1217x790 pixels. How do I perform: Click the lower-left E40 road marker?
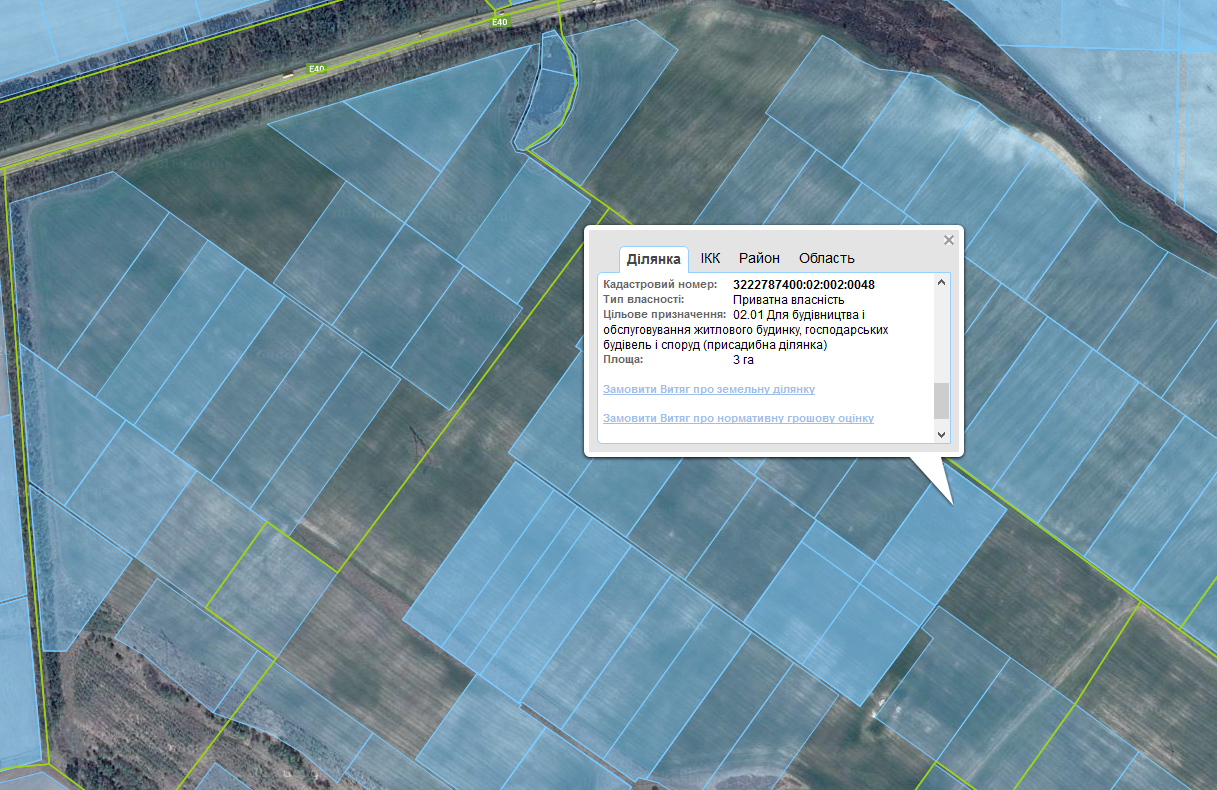coord(317,69)
